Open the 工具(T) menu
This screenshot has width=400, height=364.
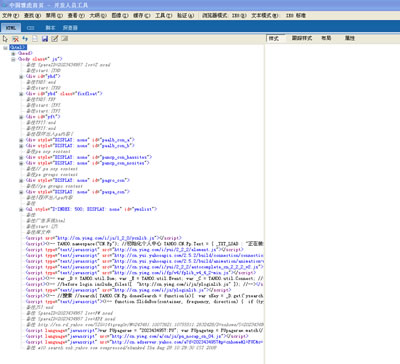click(x=164, y=15)
